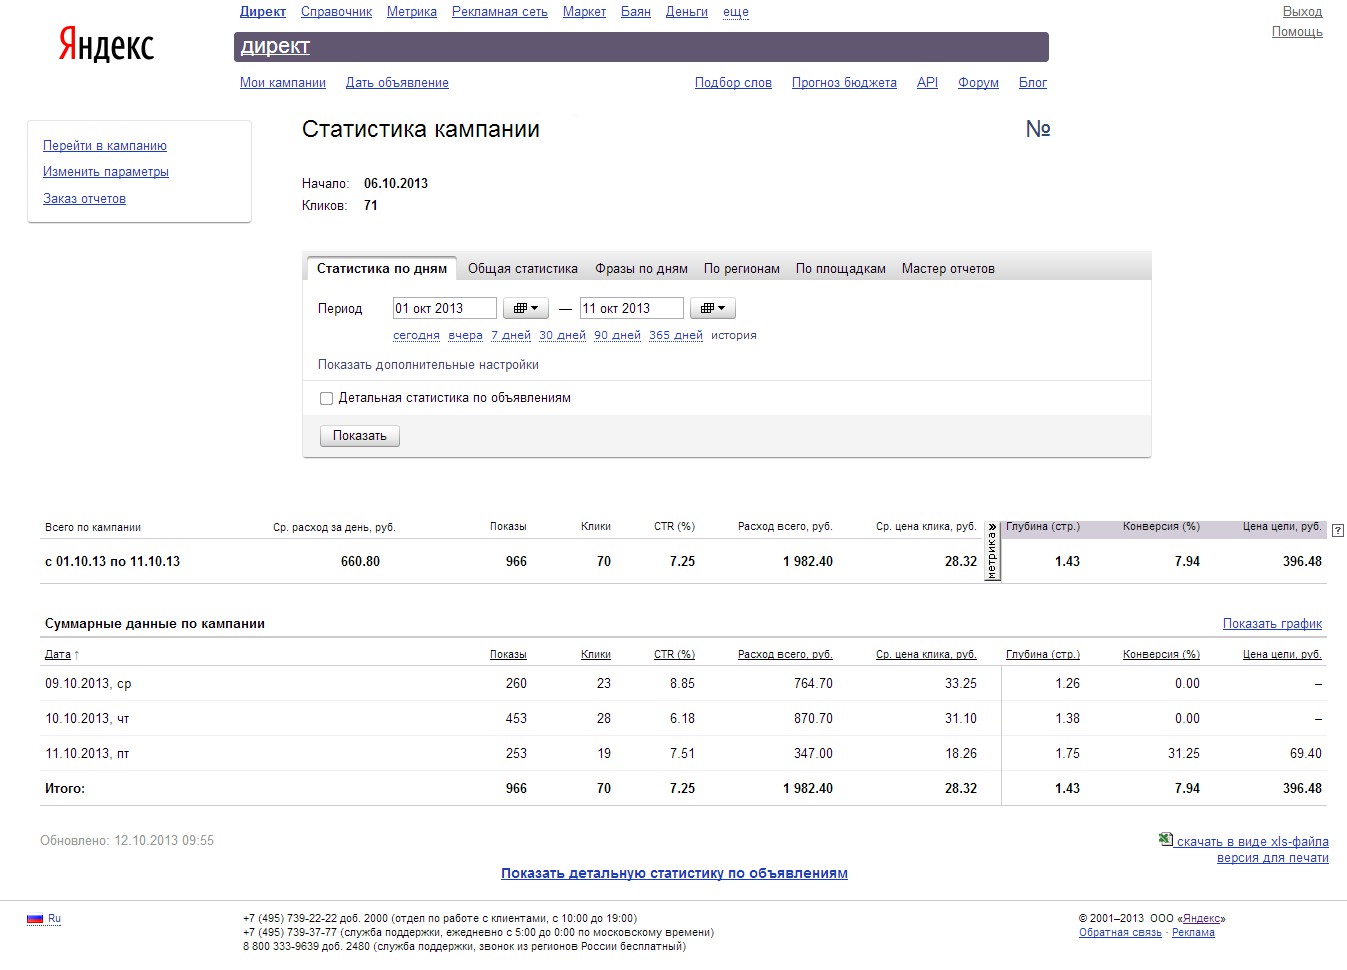
Task: Expand Показать дополнительные настройки
Action: pos(428,365)
